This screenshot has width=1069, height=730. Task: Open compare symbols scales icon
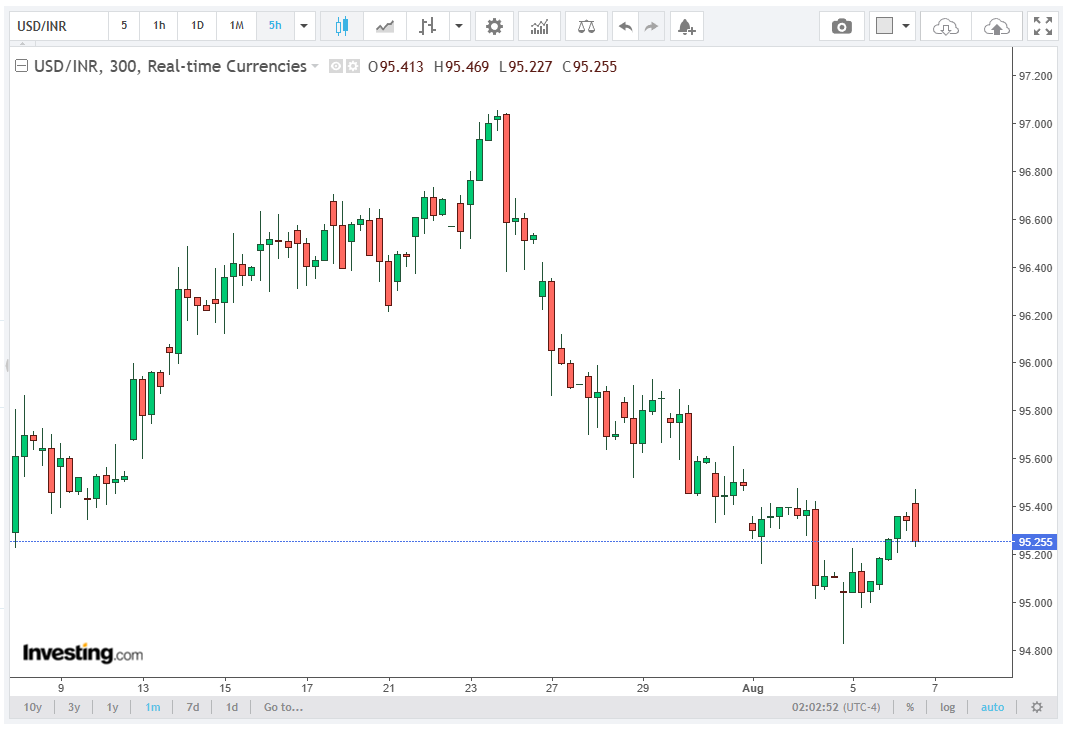pos(586,27)
